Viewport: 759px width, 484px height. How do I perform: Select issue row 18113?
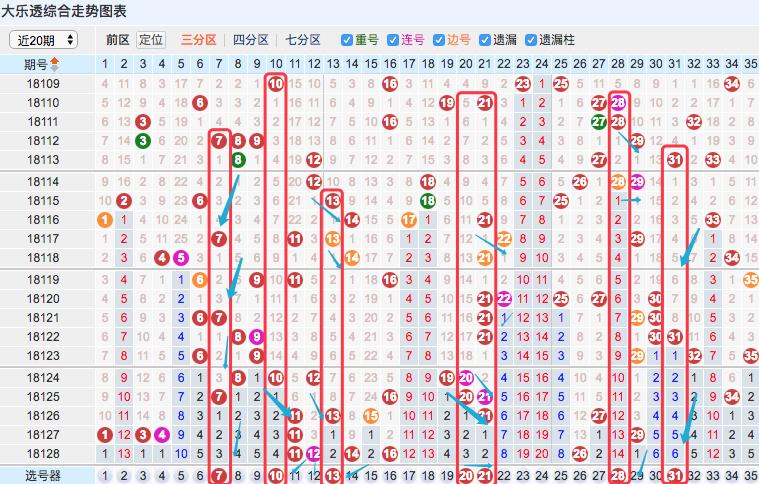(x=43, y=160)
